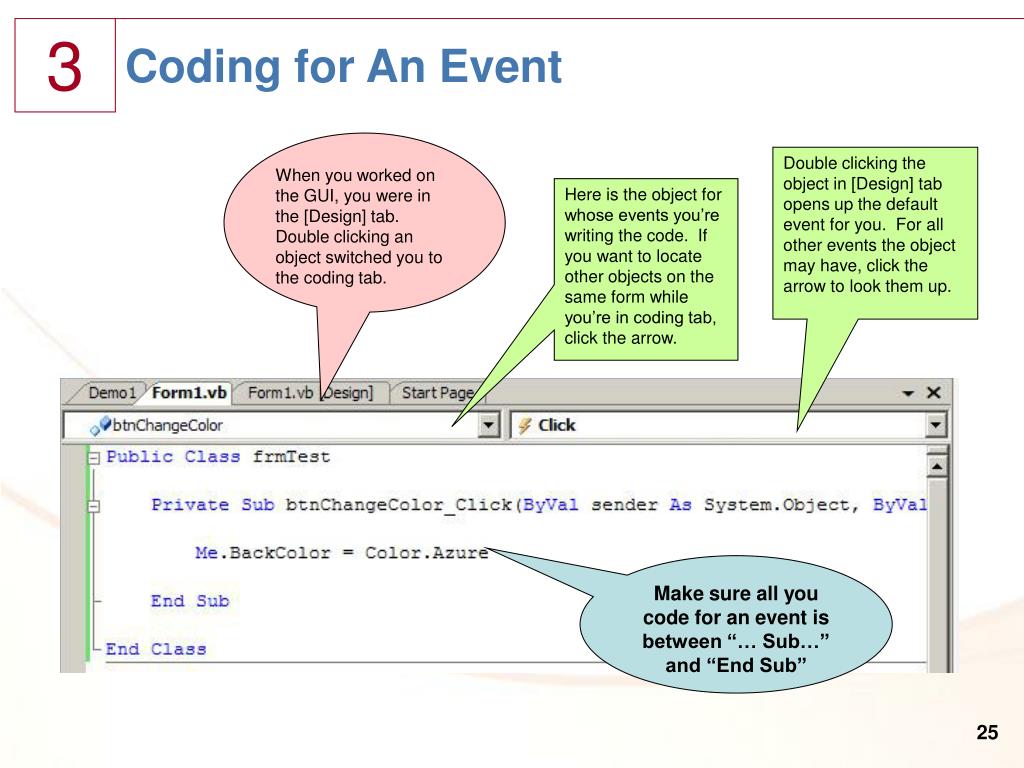The image size is (1024, 768).
Task: Click the 'Me.BackColor = Color.Azure' line
Action: (x=342, y=553)
